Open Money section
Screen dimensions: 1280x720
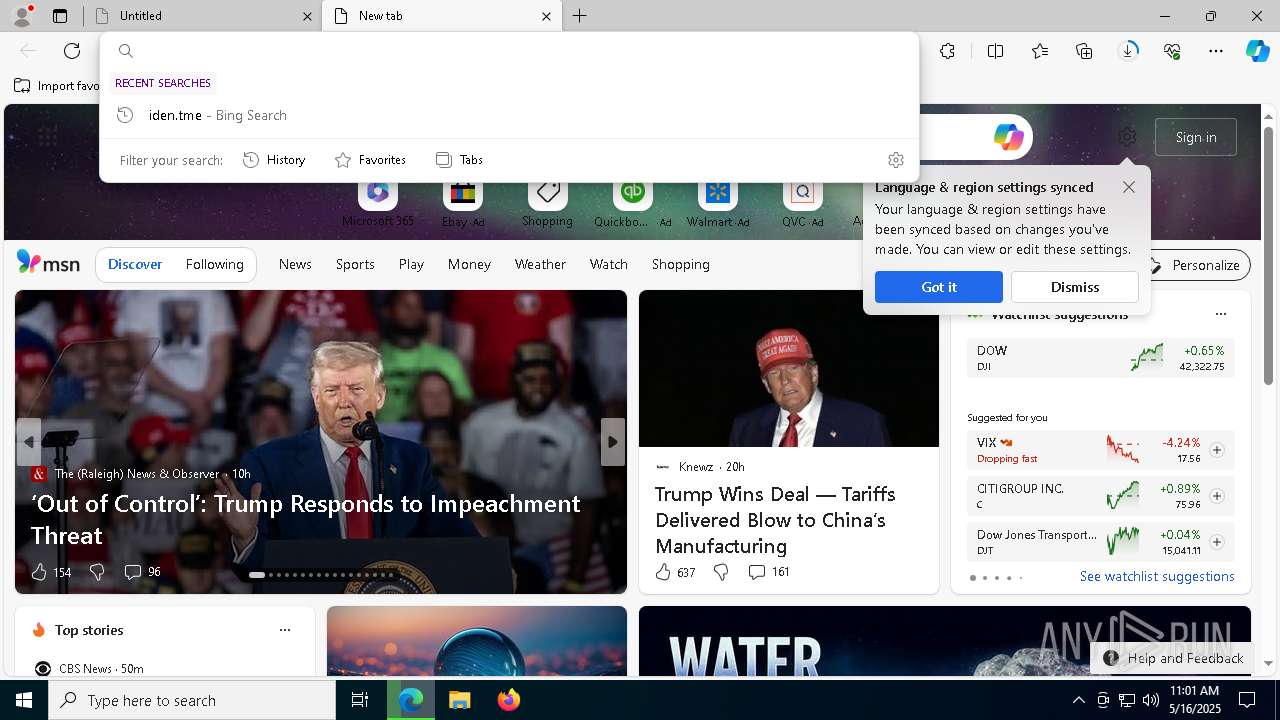tap(469, 265)
